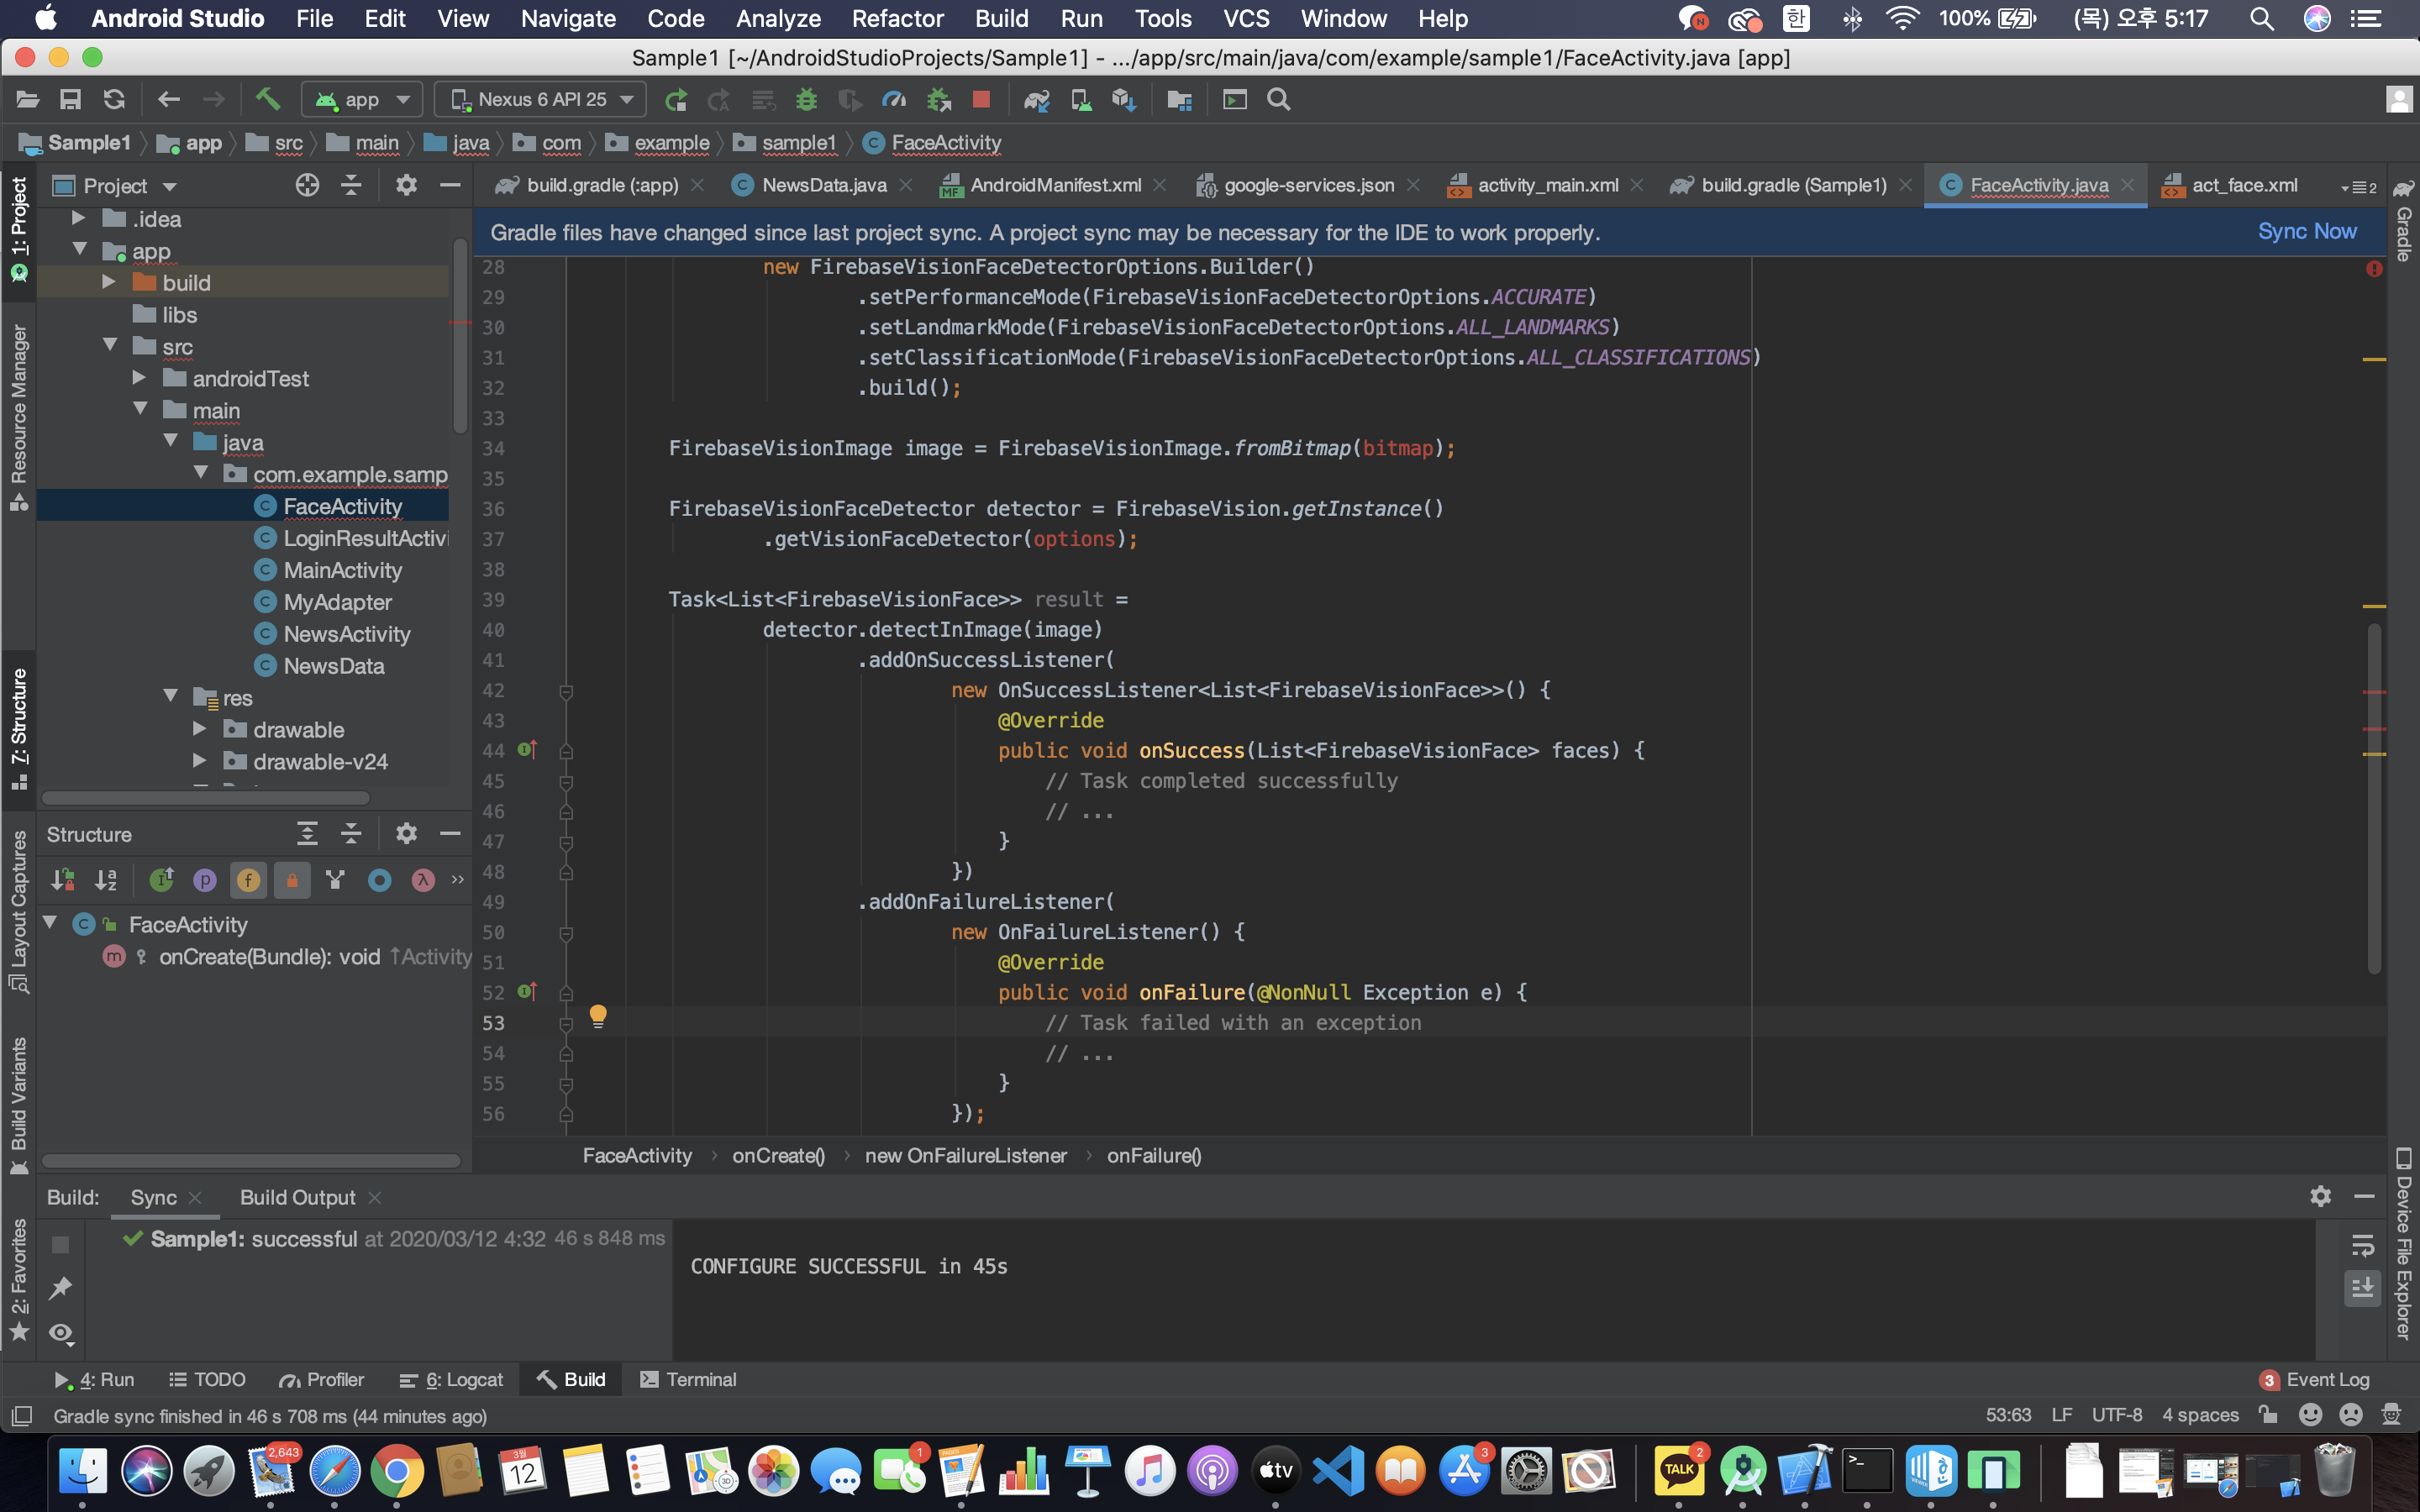Click the Search Everywhere magnifier in toolbar
Image resolution: width=2420 pixels, height=1512 pixels.
(x=1278, y=99)
